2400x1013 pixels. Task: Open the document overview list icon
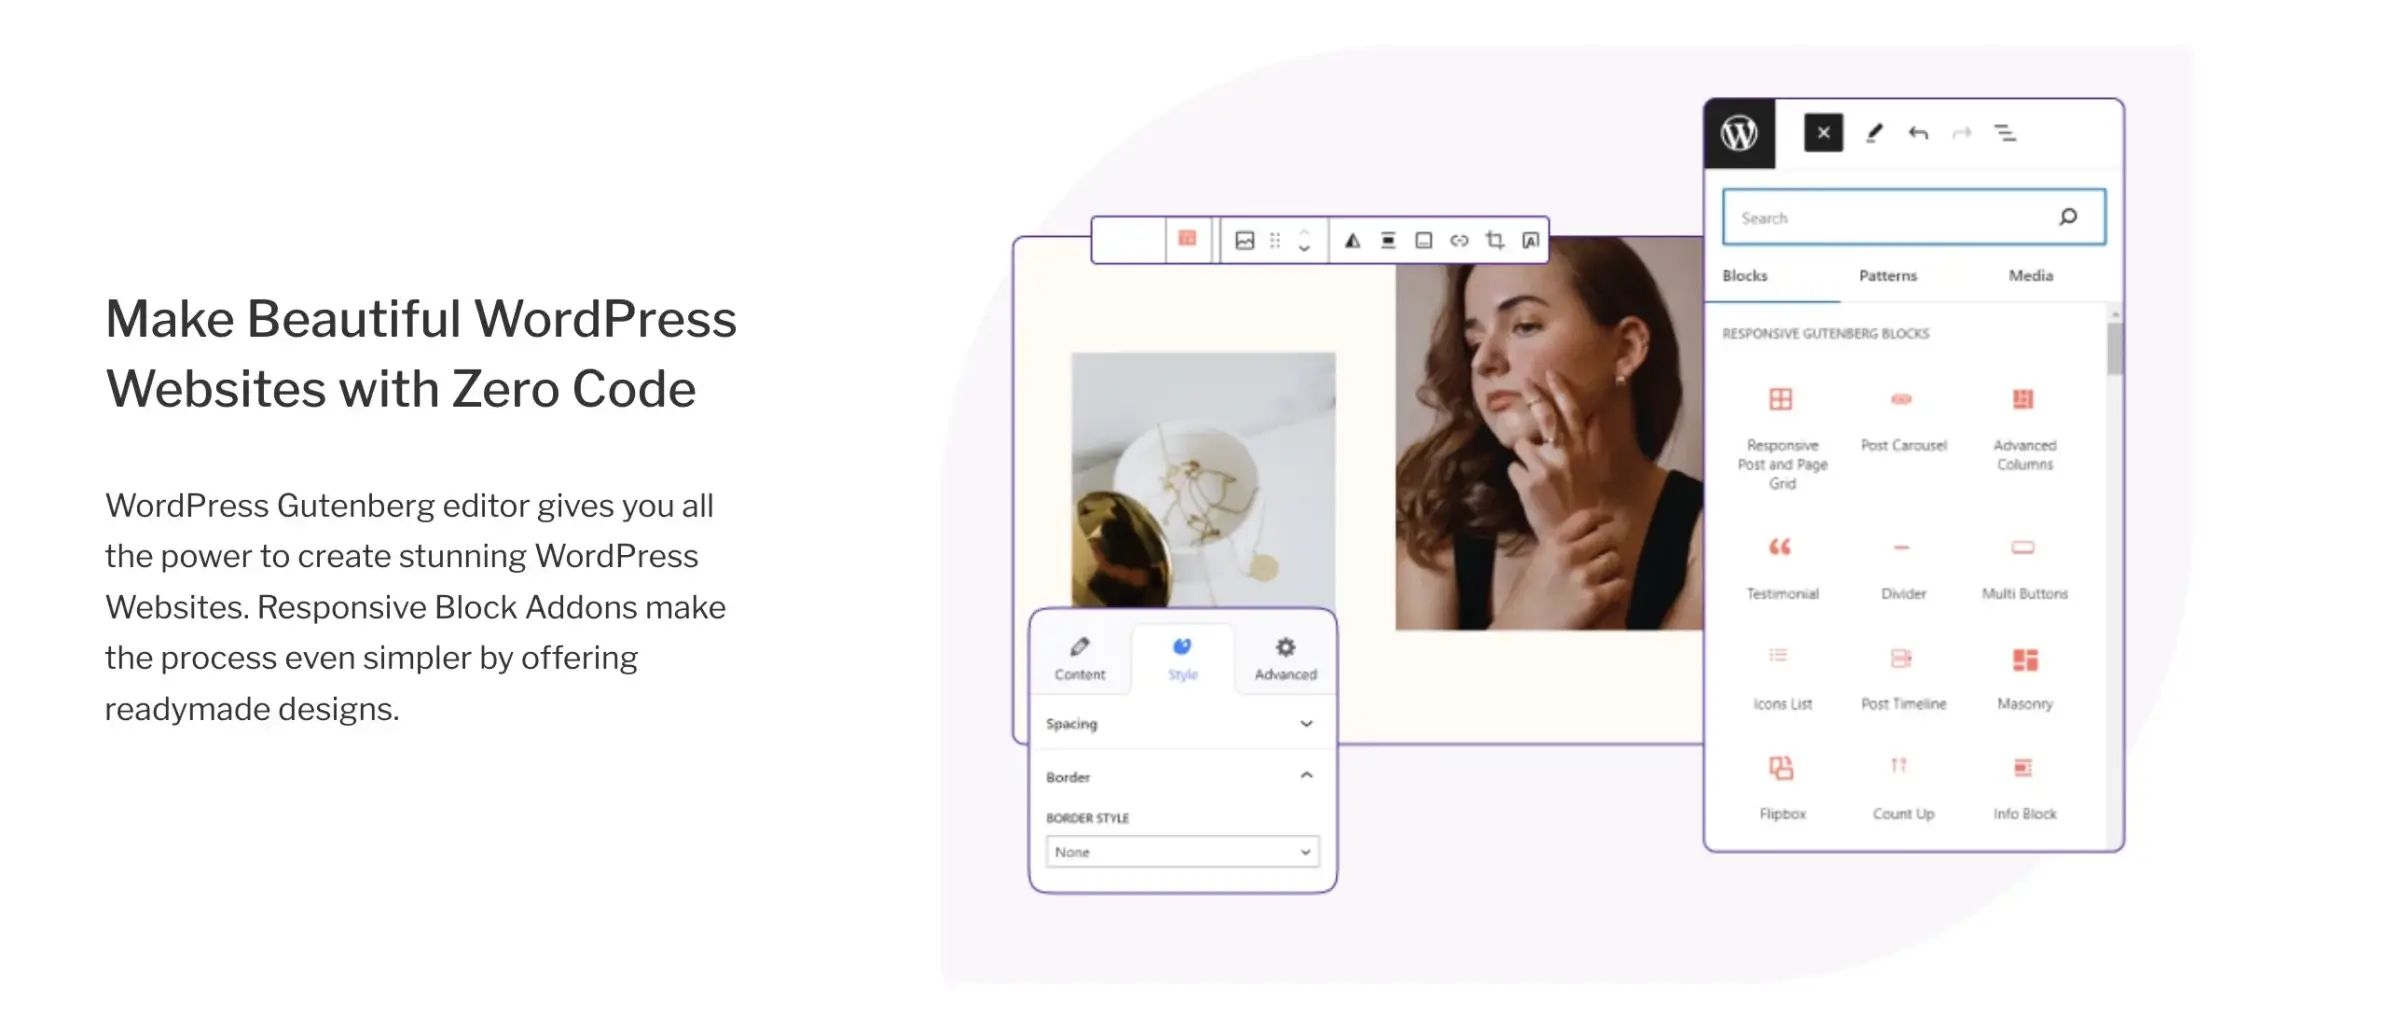[x=2005, y=133]
